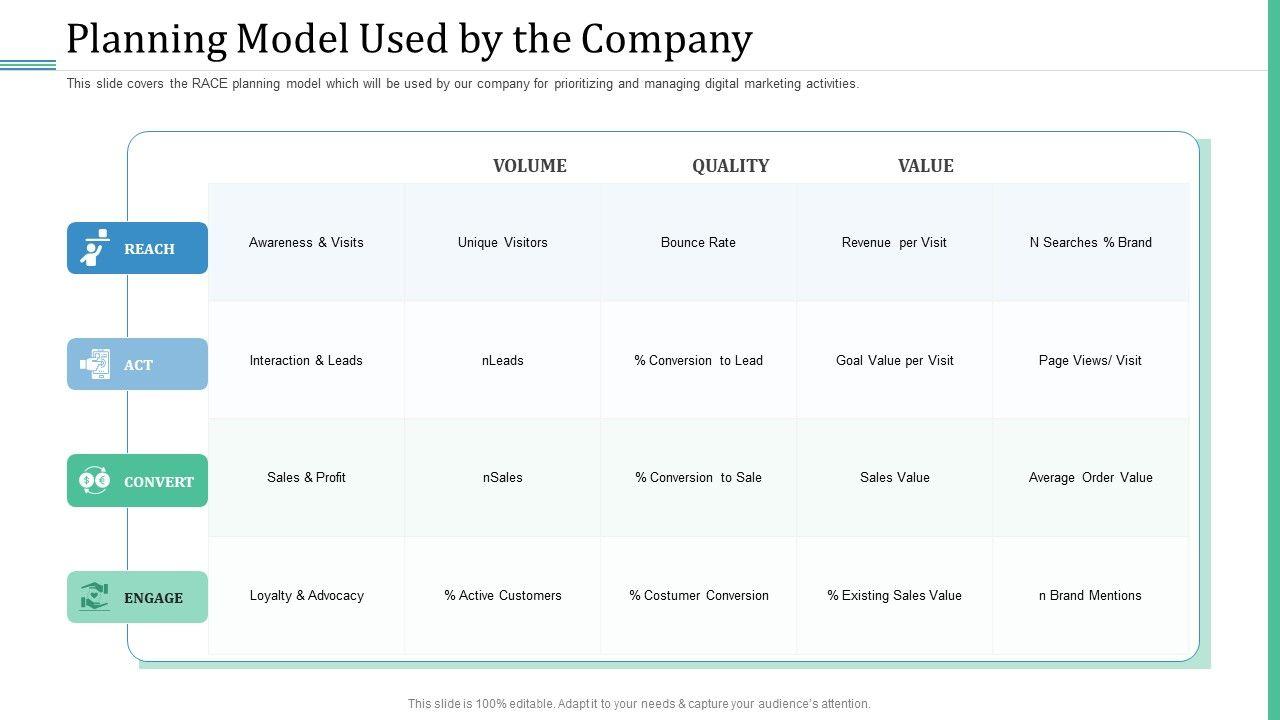Click the RACE planning model subtitle text
This screenshot has height=720, width=1280.
coord(462,84)
